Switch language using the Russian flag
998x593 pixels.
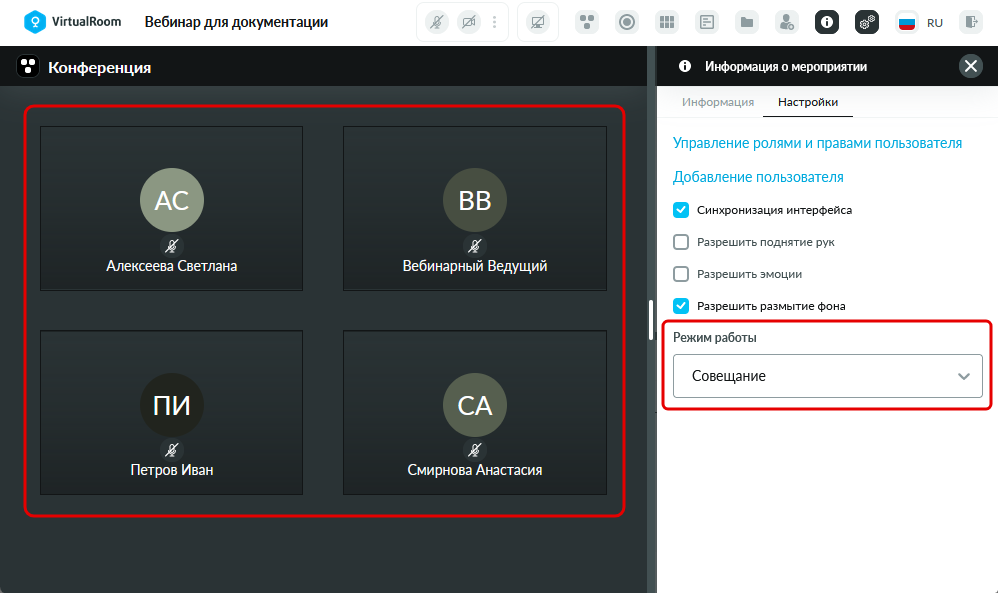coord(907,23)
